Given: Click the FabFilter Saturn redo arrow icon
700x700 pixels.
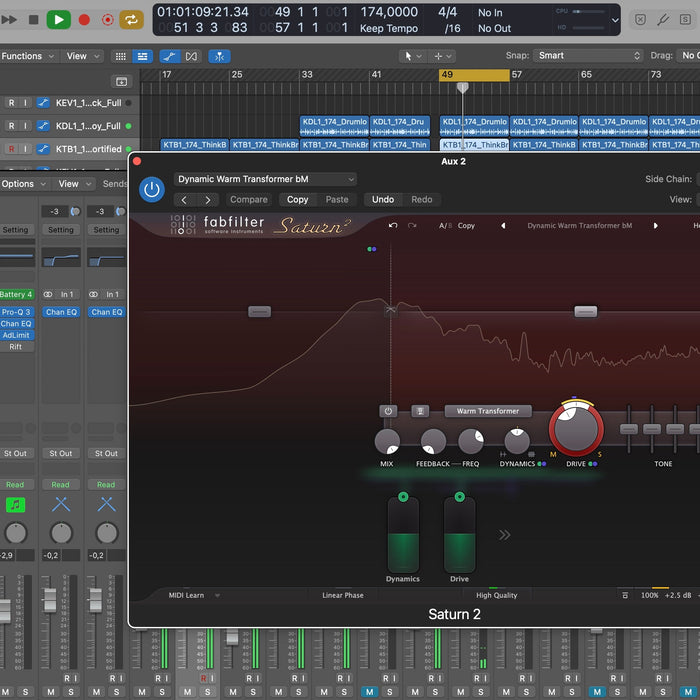Looking at the screenshot, I should (x=412, y=225).
